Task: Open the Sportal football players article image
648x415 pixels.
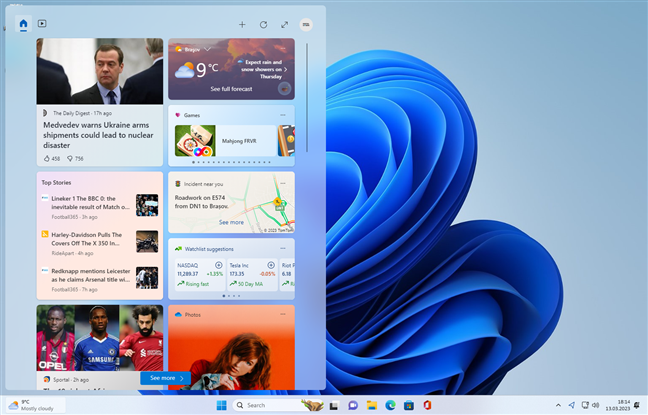Action: [100, 338]
